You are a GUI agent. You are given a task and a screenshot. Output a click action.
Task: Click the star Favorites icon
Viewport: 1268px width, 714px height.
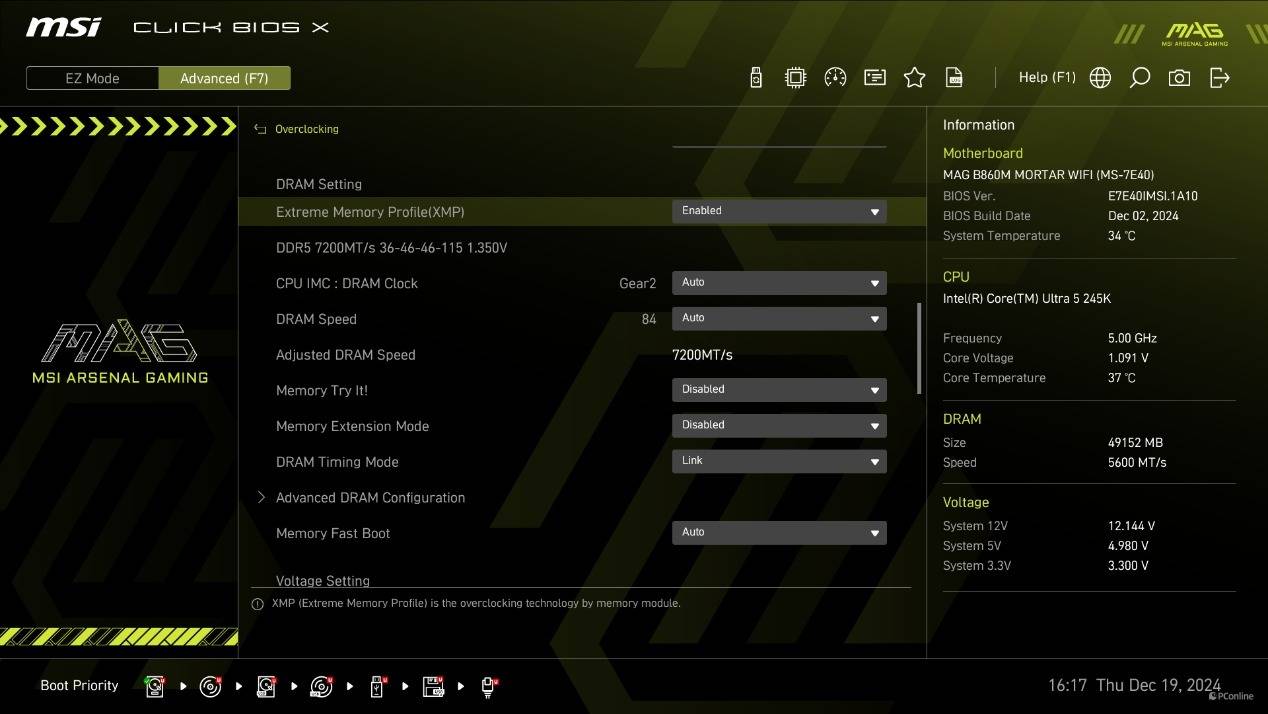pyautogui.click(x=914, y=78)
